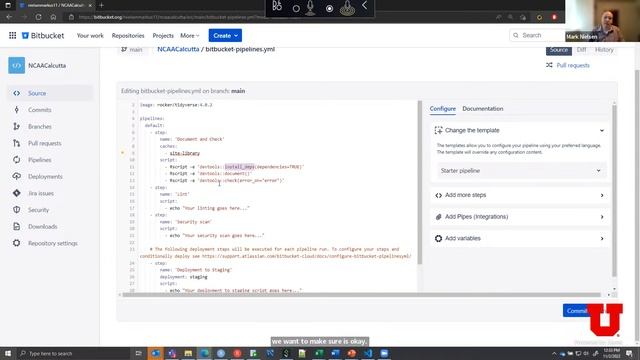Open the Repositories menu item
Viewport: 640px width, 360px height.
(128, 36)
